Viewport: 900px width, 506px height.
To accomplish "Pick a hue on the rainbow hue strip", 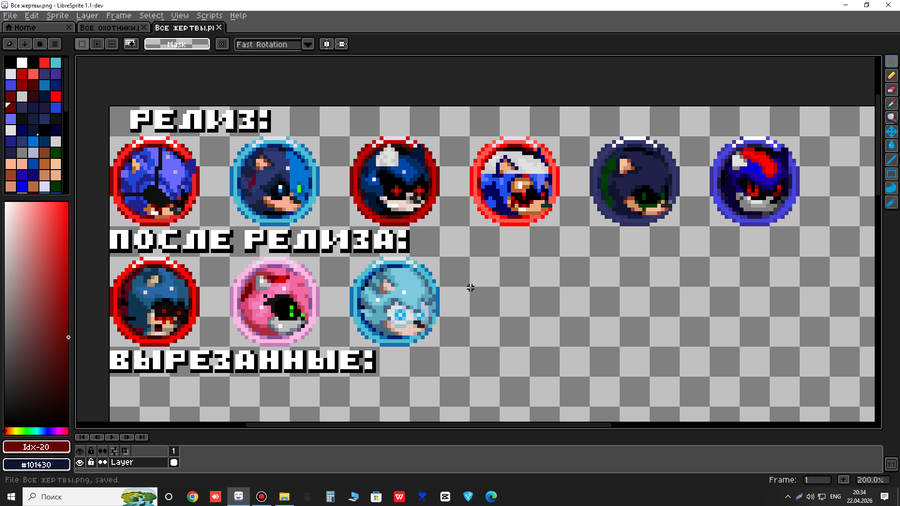I will [x=36, y=431].
